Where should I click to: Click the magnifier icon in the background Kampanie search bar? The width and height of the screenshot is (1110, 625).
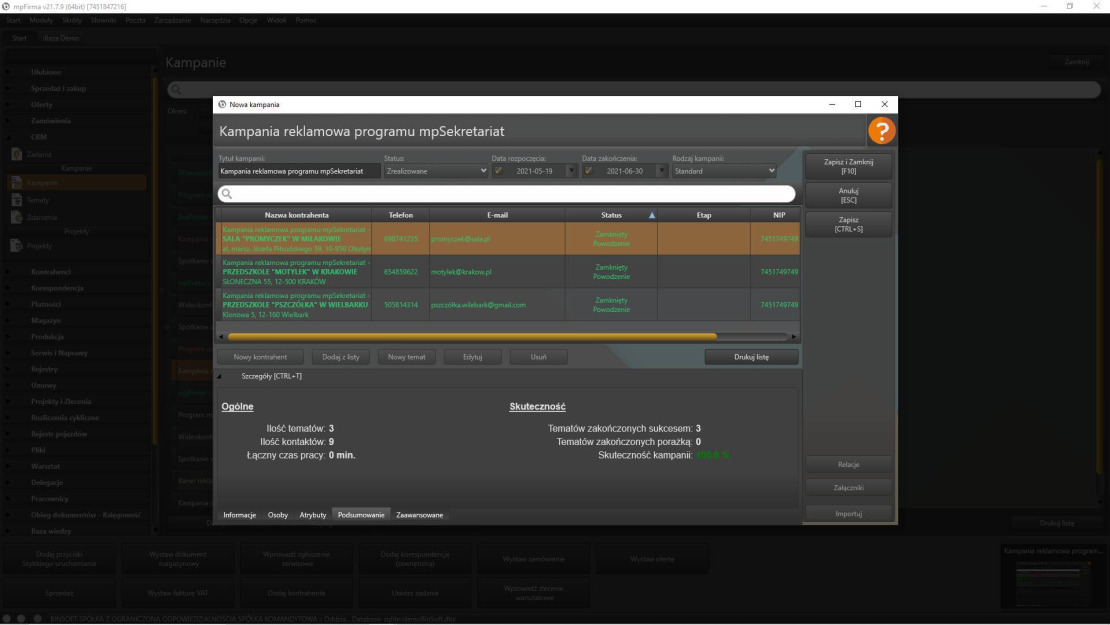[x=176, y=90]
